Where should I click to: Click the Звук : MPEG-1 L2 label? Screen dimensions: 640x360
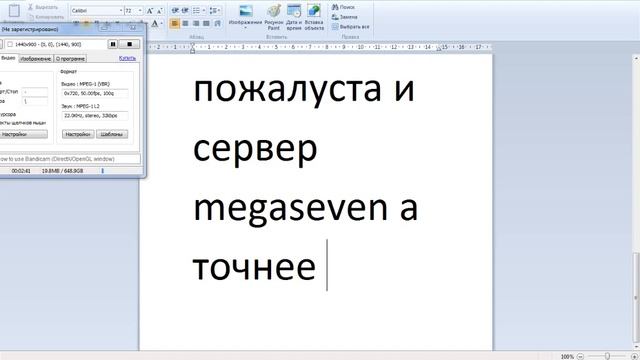coord(80,106)
